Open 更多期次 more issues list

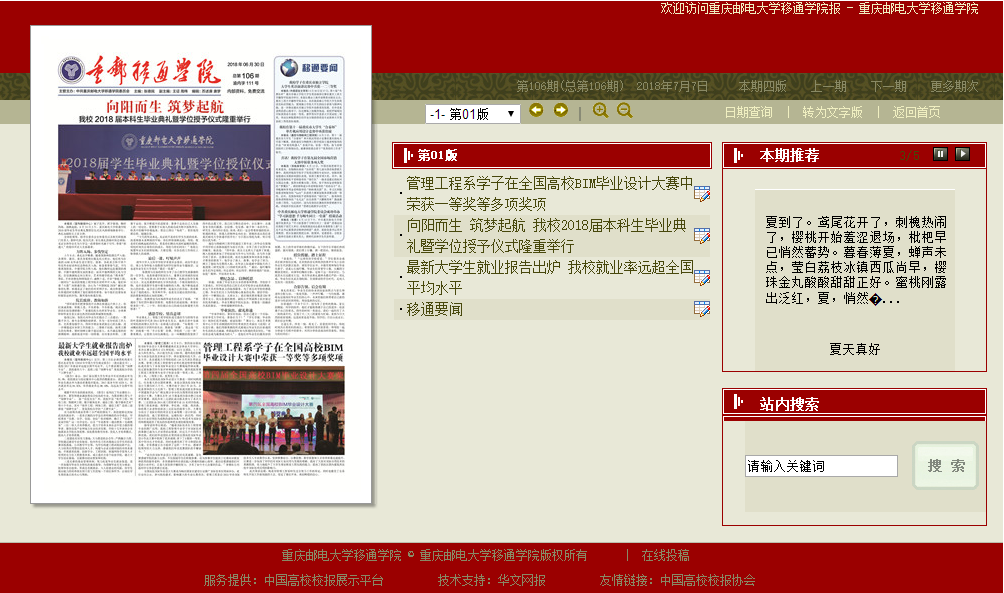coord(954,86)
